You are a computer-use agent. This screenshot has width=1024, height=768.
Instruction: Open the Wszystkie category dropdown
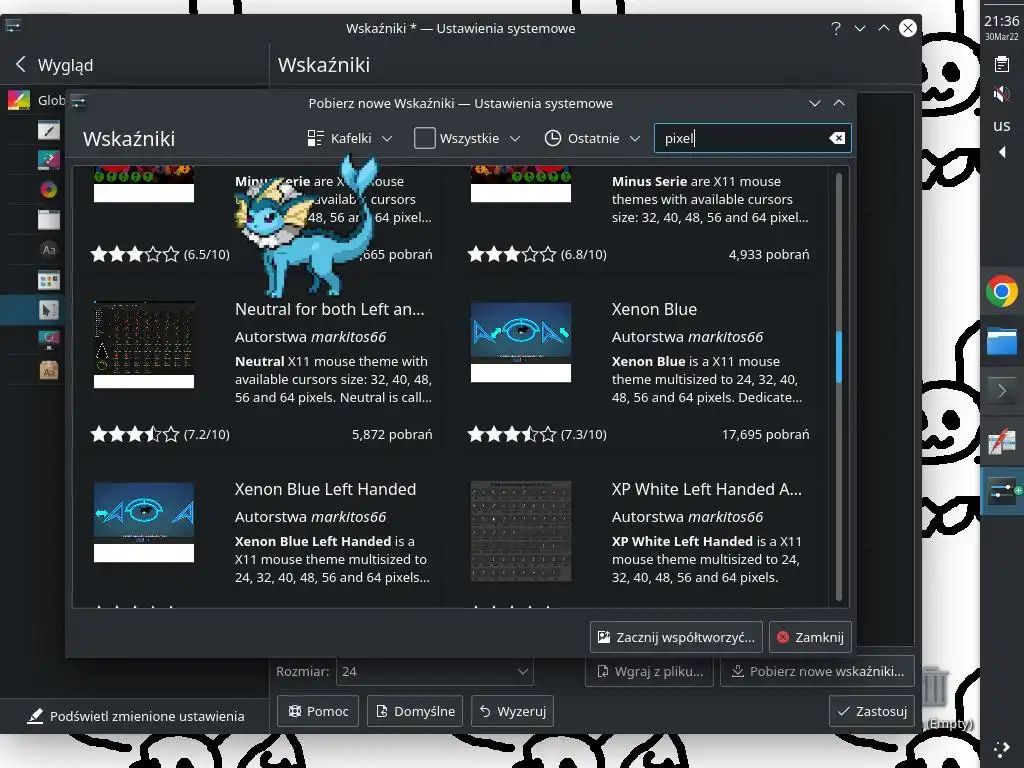click(468, 138)
